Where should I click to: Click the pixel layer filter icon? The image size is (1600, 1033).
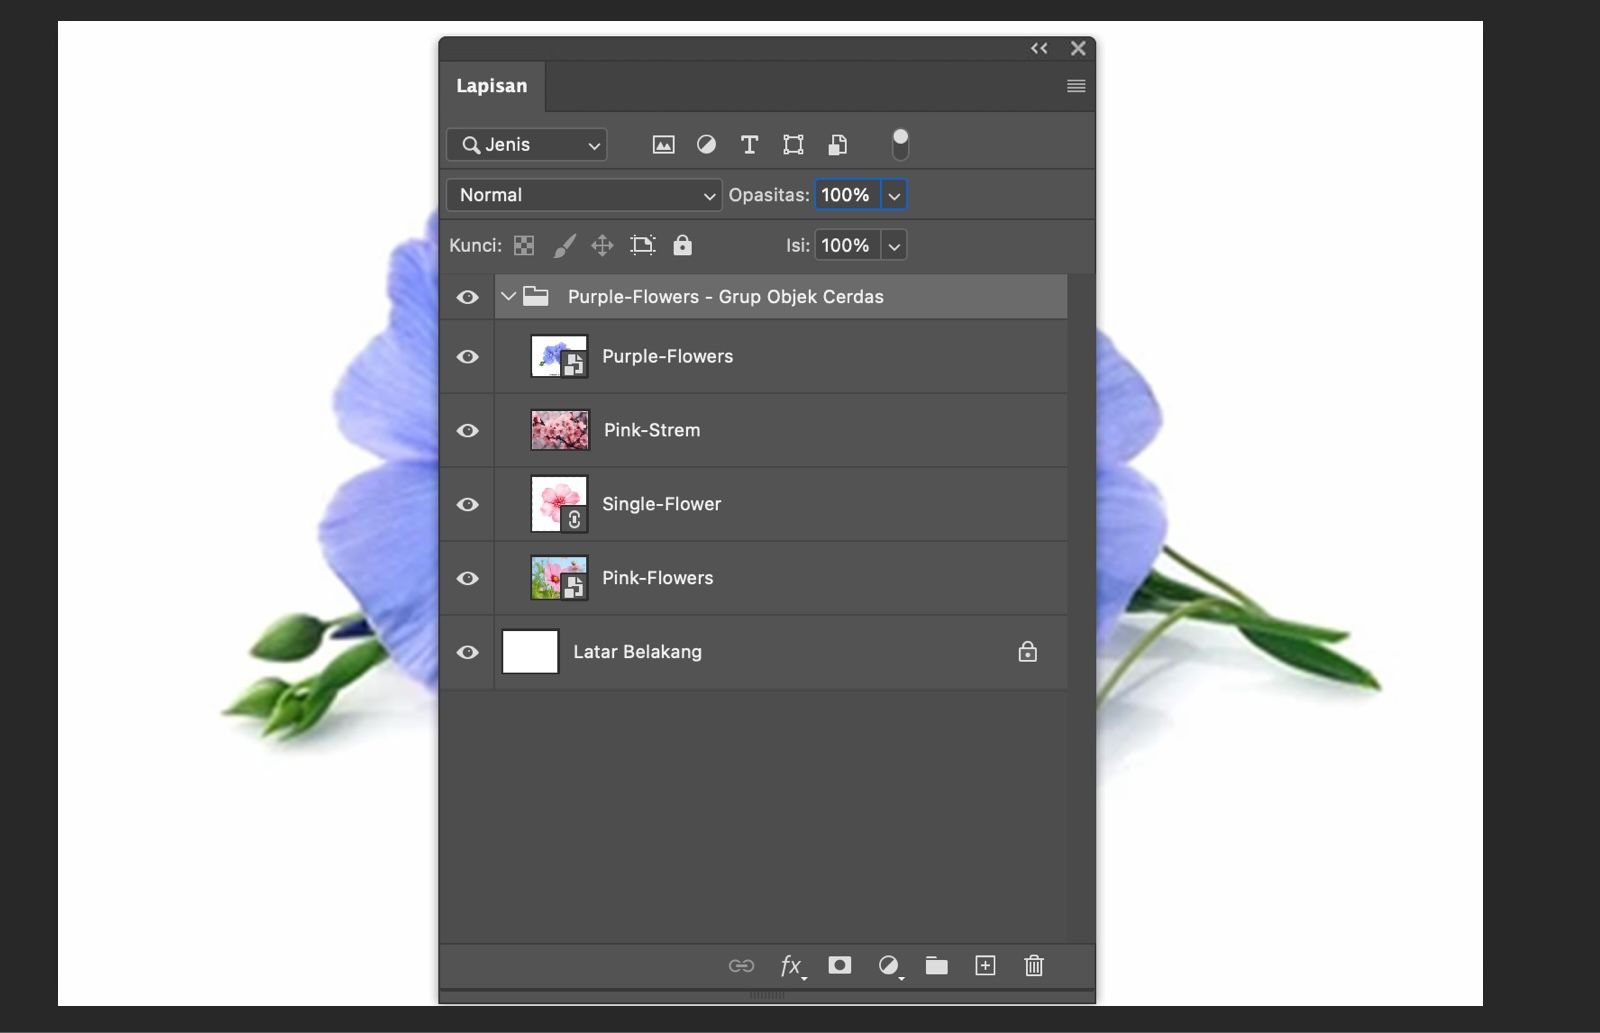(x=663, y=145)
